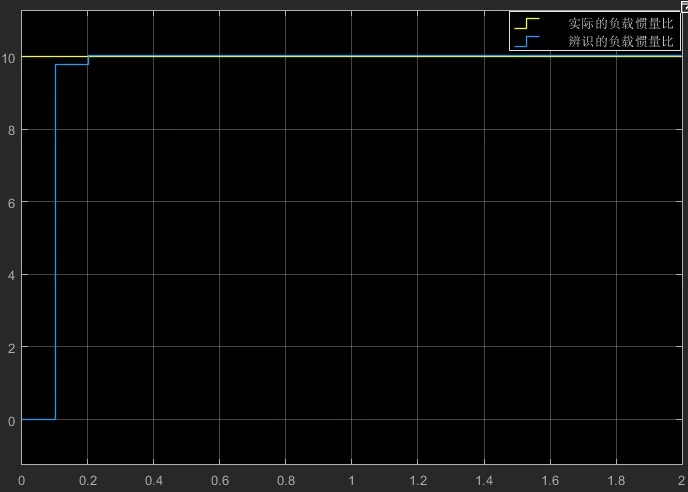The image size is (688, 492).
Task: Click the x-axis tick label 1.8
Action: coord(616,481)
